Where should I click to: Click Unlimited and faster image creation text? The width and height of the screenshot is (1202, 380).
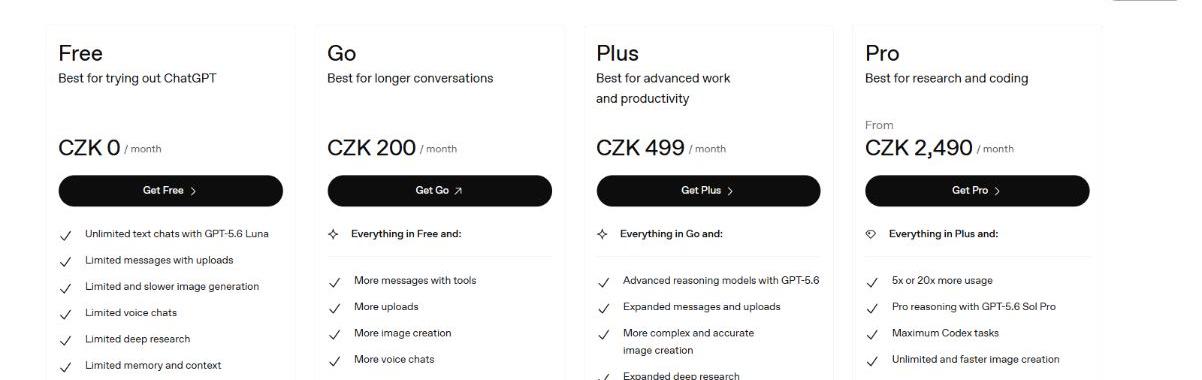975,359
